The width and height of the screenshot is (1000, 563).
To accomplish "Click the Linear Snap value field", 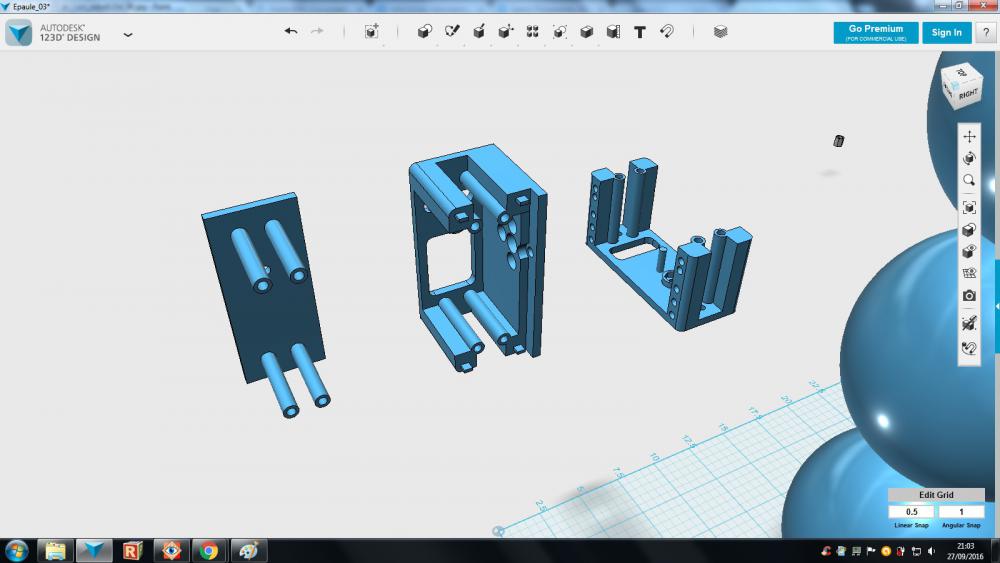I will pyautogui.click(x=911, y=512).
